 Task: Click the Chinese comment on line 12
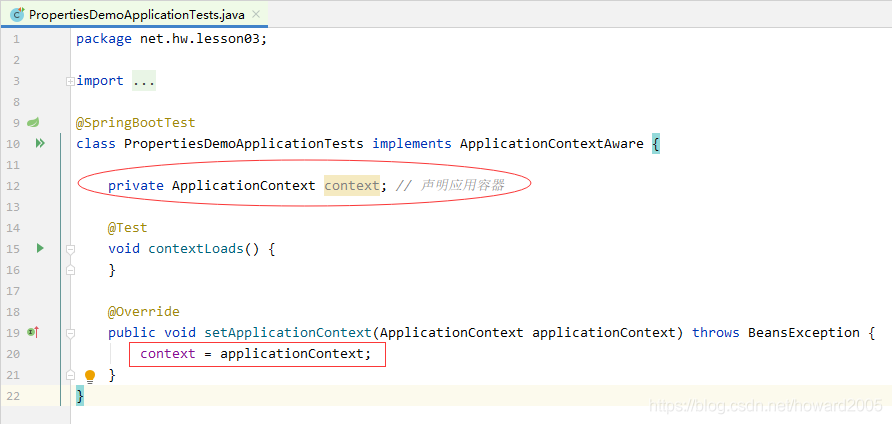[x=450, y=186]
